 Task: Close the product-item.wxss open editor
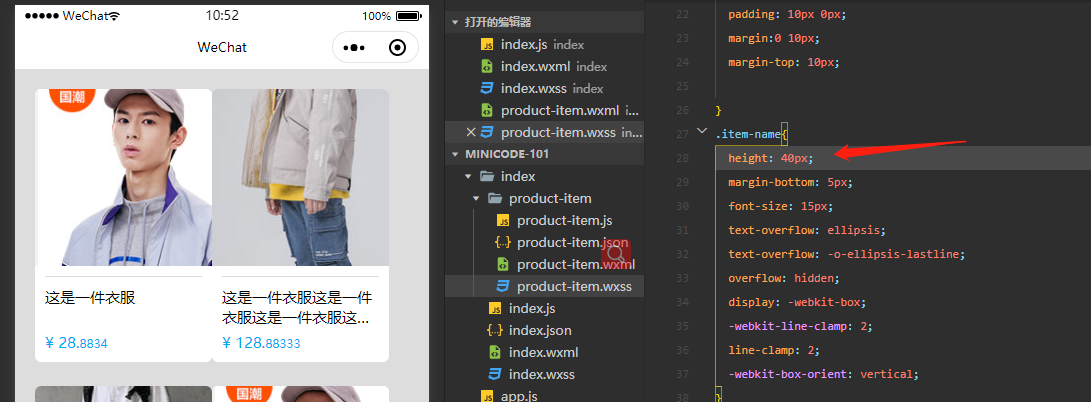tap(470, 132)
